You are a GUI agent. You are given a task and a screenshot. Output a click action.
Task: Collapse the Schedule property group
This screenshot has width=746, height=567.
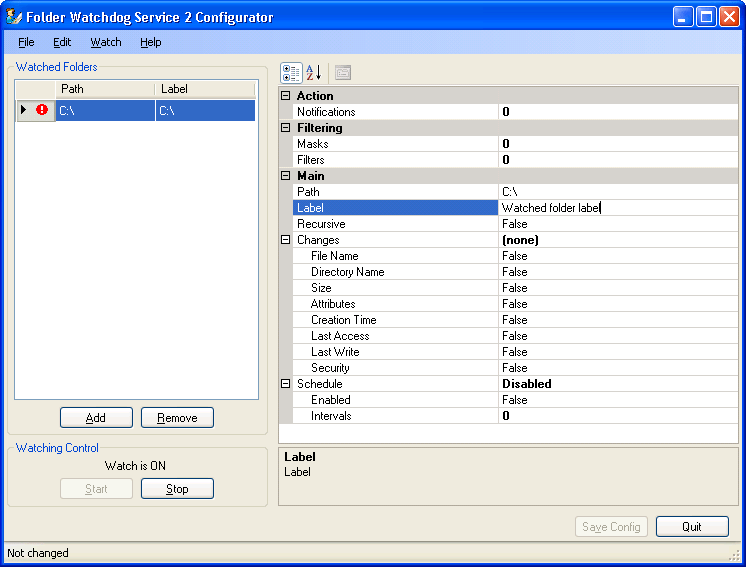point(285,383)
